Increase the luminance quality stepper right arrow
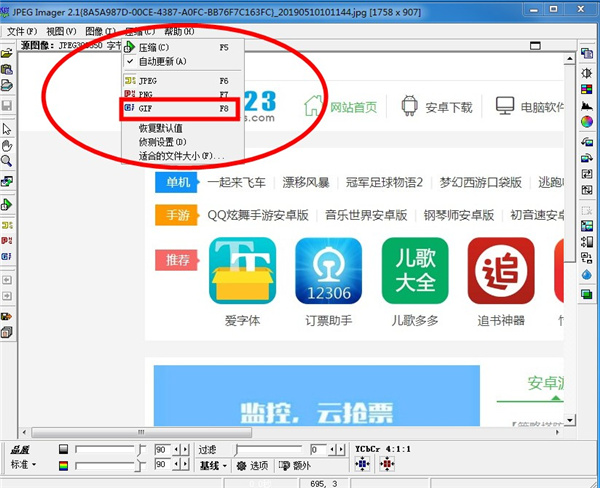 point(186,449)
